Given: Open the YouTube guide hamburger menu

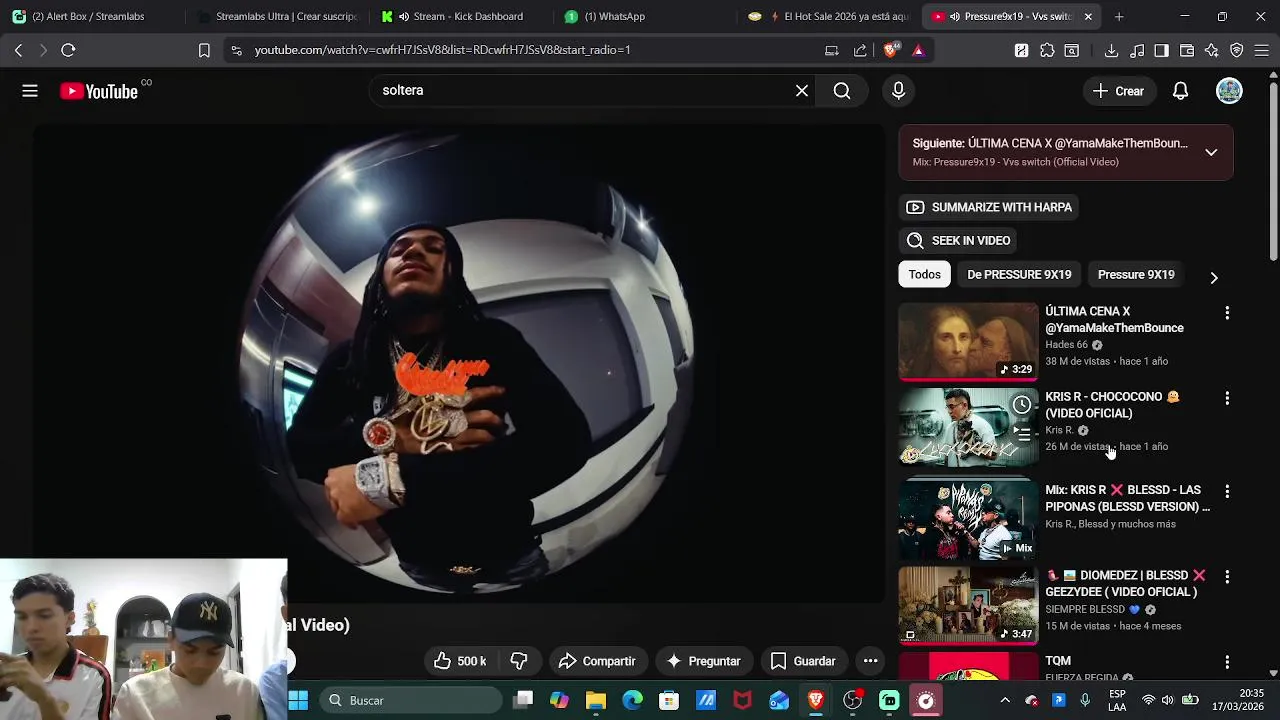Looking at the screenshot, I should (x=30, y=91).
